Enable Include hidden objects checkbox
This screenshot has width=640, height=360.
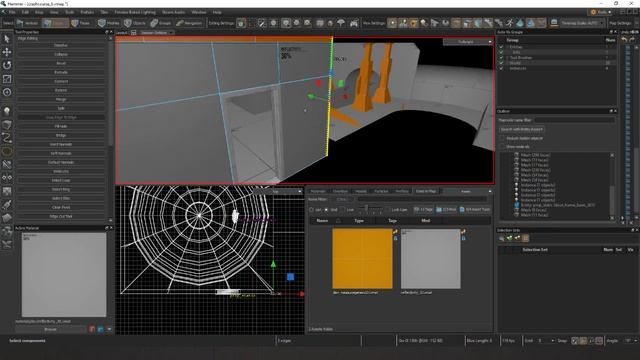pos(503,138)
